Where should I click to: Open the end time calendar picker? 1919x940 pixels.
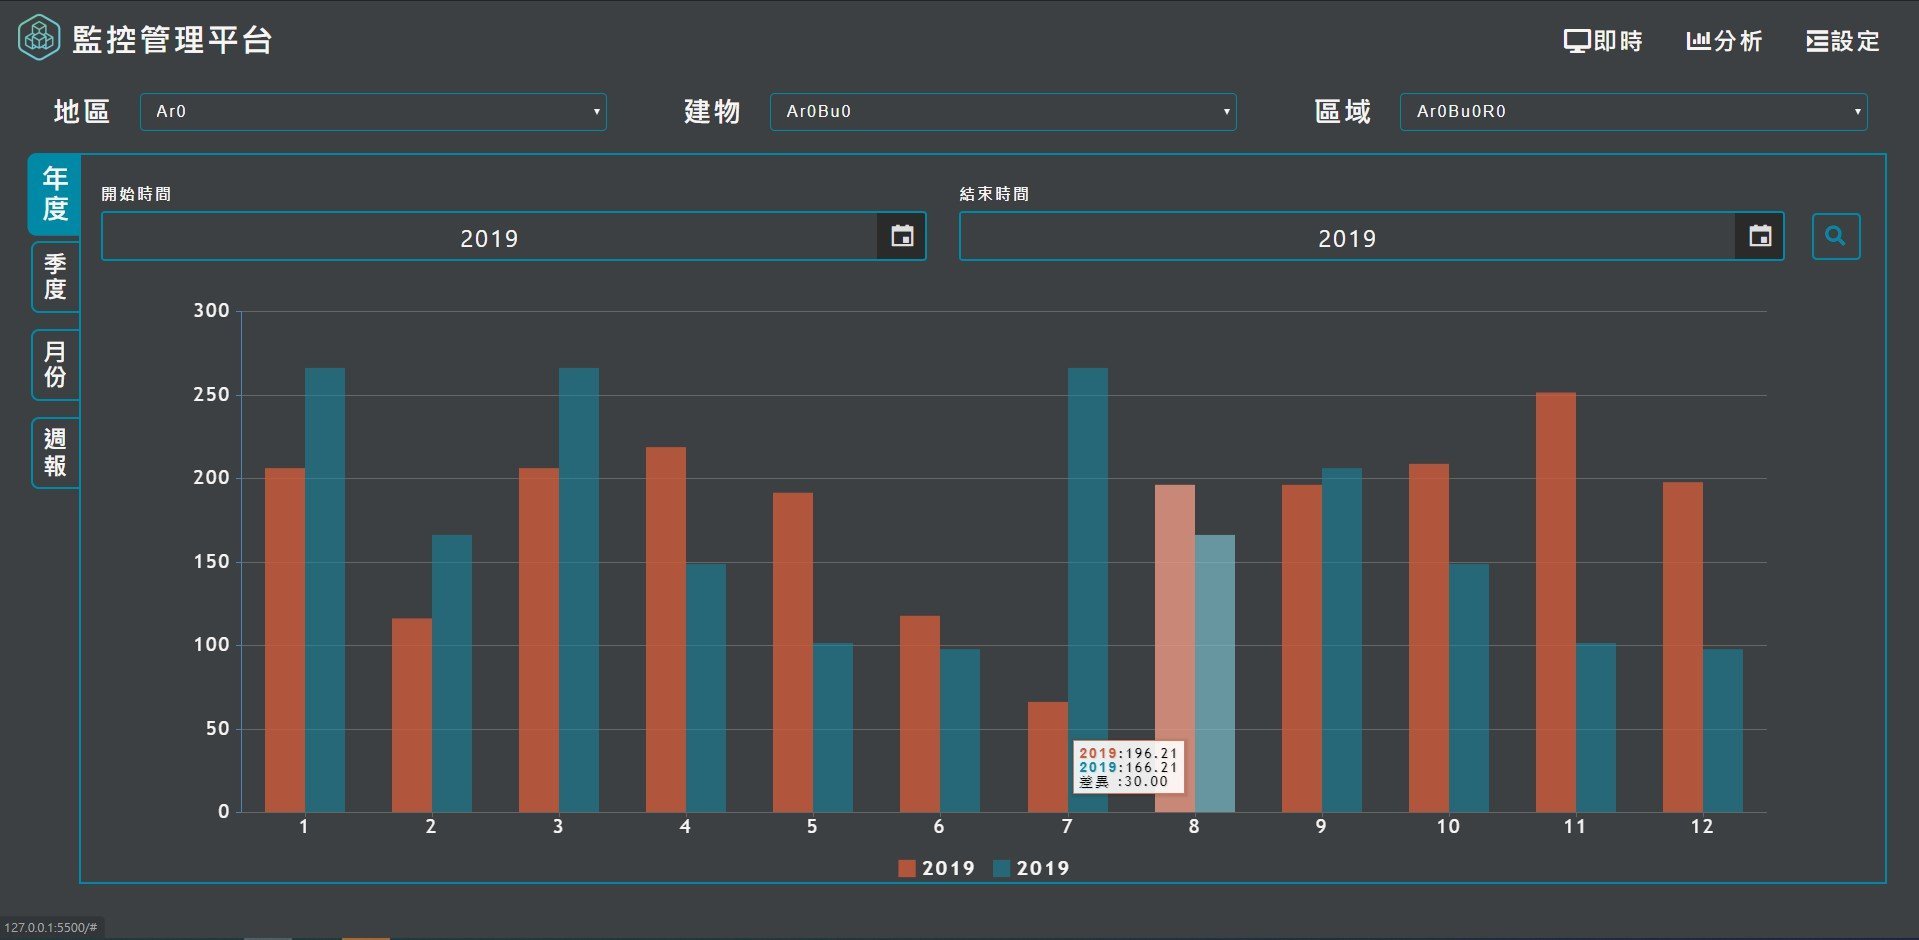(1760, 237)
